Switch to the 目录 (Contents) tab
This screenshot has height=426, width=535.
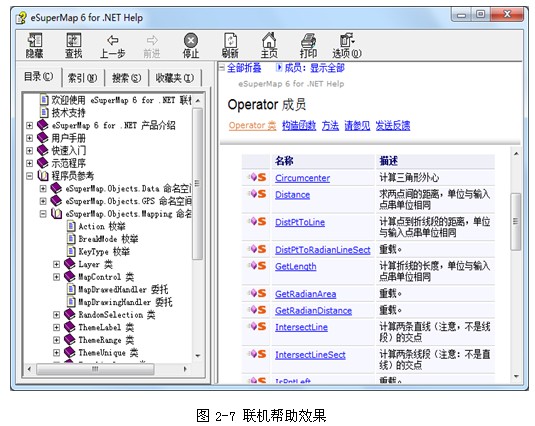pos(38,77)
